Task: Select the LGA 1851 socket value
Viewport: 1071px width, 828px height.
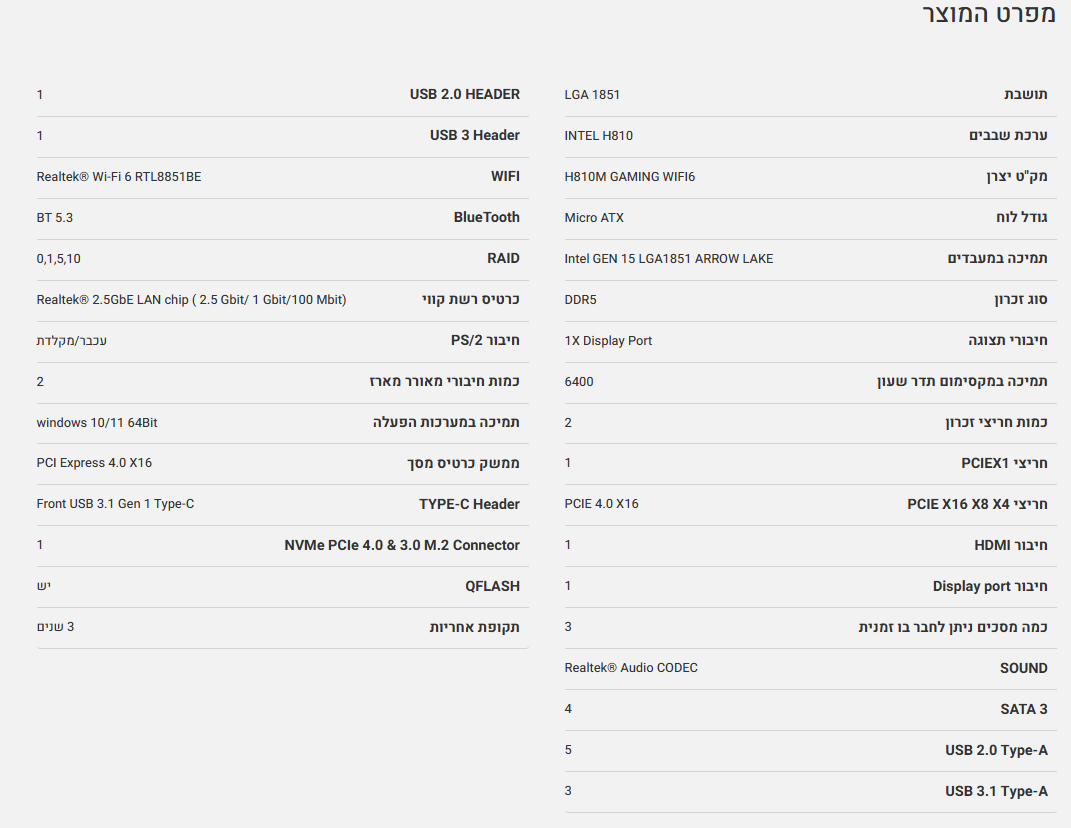Action: click(592, 95)
